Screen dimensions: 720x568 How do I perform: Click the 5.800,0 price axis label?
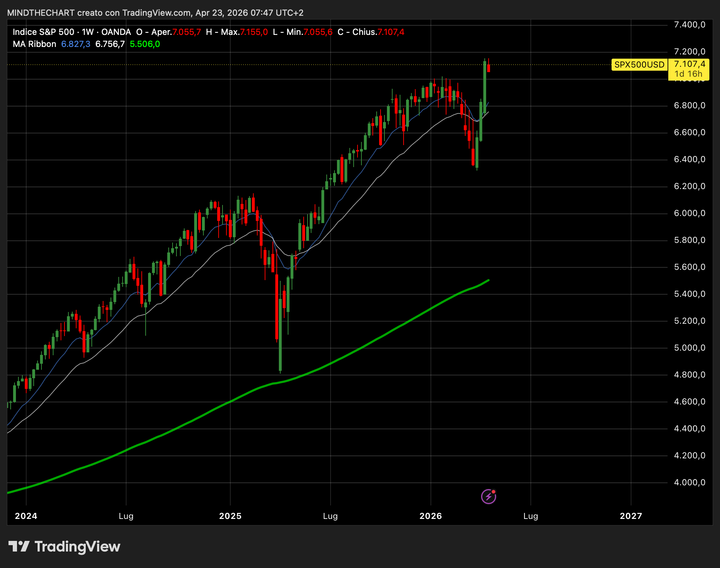pos(690,240)
